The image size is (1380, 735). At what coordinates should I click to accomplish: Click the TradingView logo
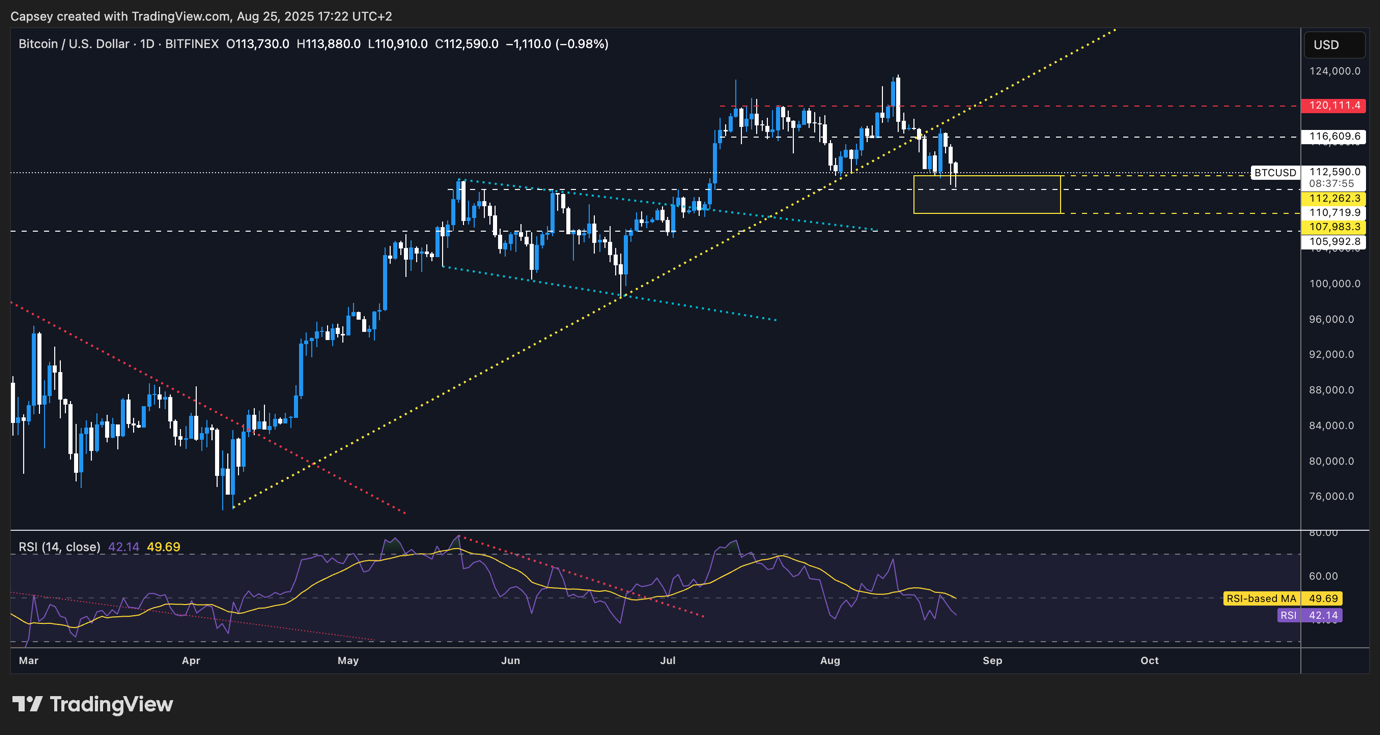90,704
